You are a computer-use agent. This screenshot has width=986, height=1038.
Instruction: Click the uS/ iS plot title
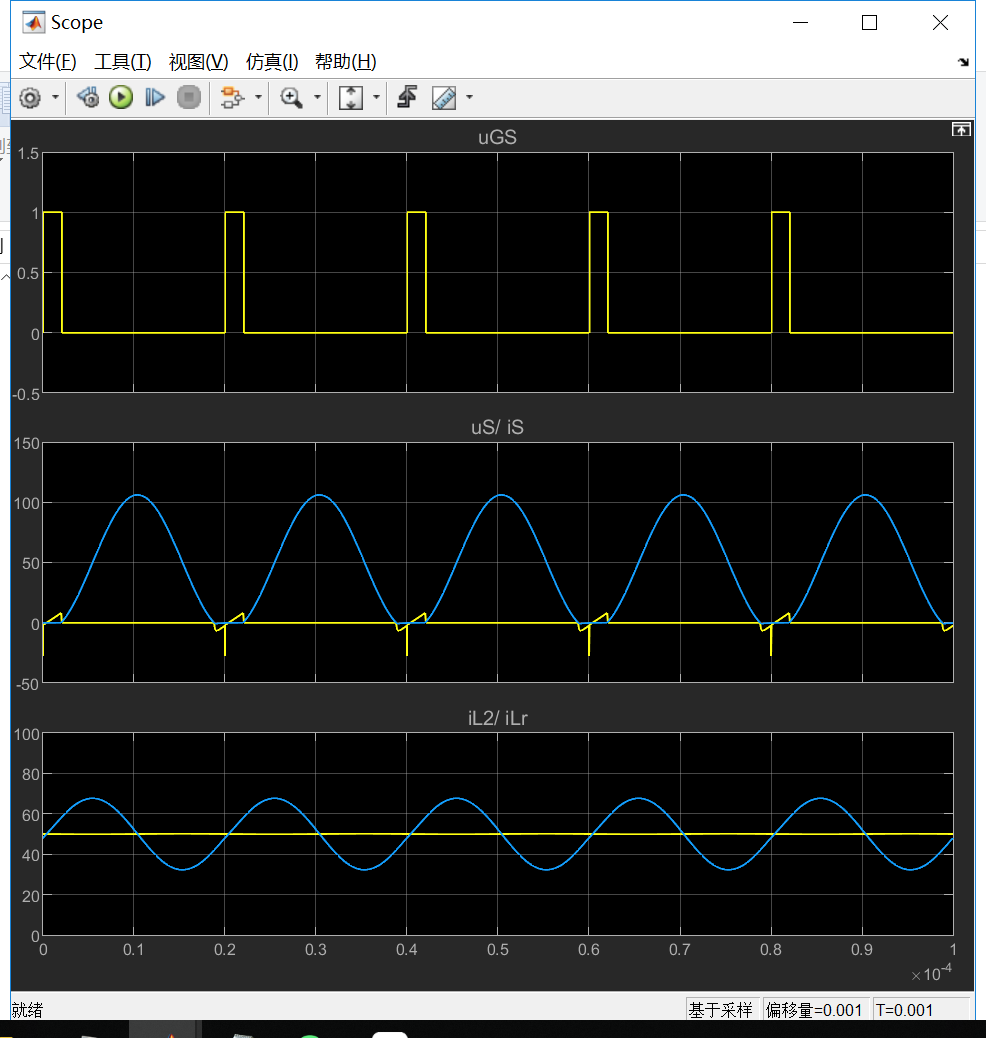[x=497, y=427]
